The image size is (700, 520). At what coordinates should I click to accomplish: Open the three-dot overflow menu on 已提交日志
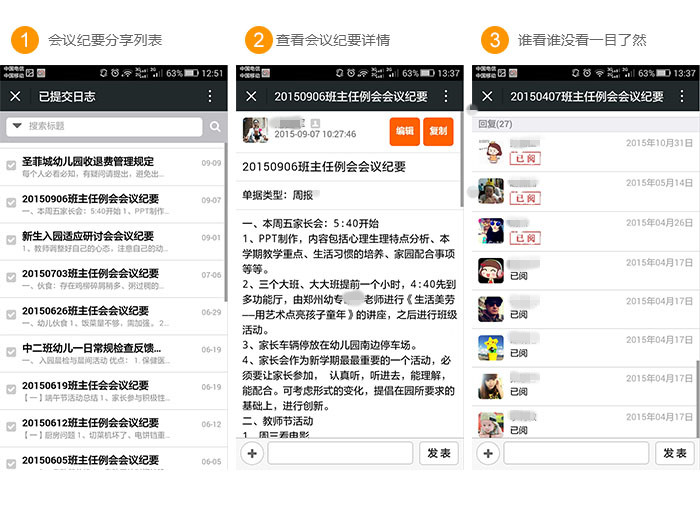[210, 96]
